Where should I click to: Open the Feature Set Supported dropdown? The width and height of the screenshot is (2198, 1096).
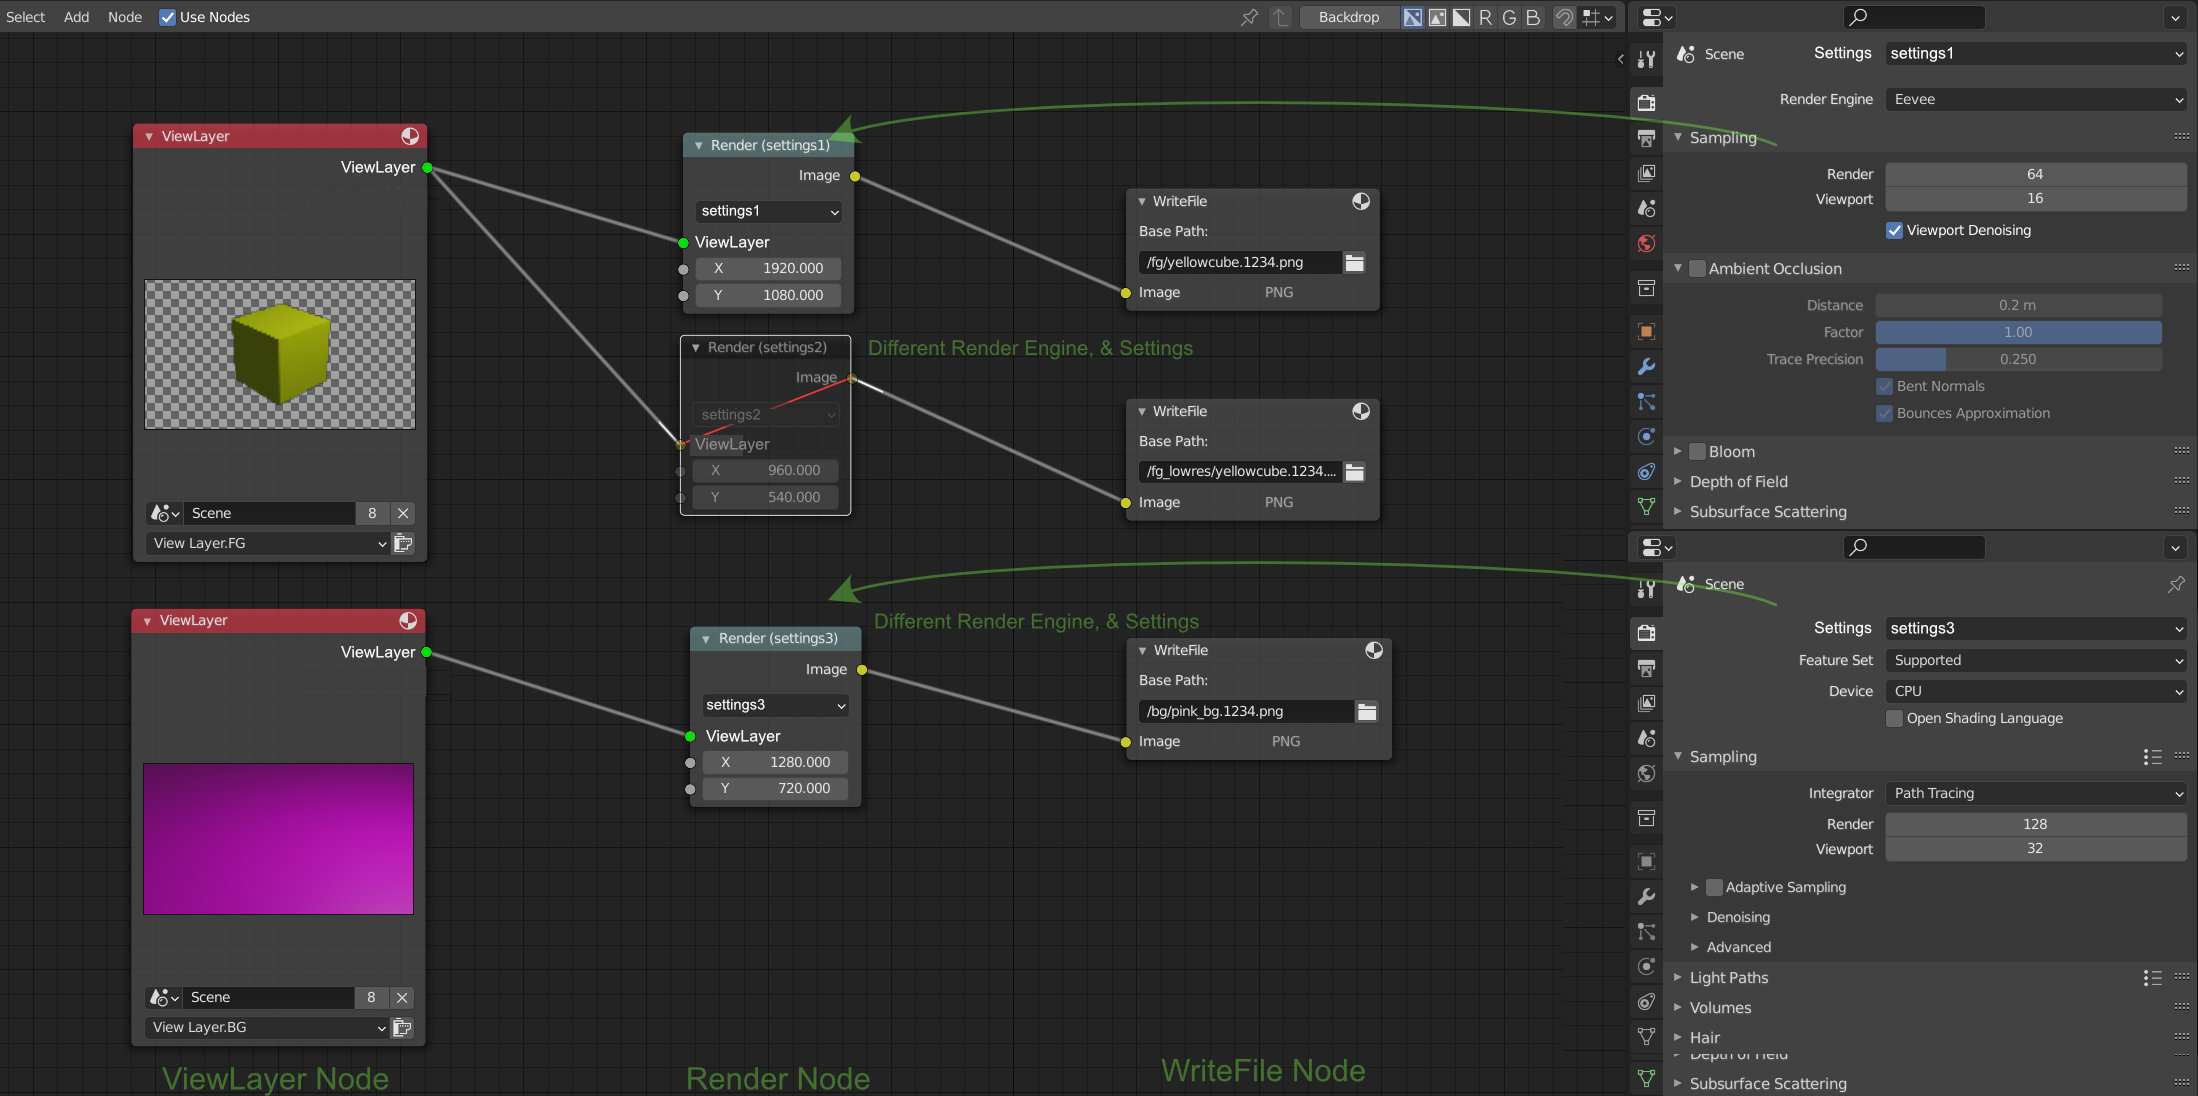(2036, 660)
